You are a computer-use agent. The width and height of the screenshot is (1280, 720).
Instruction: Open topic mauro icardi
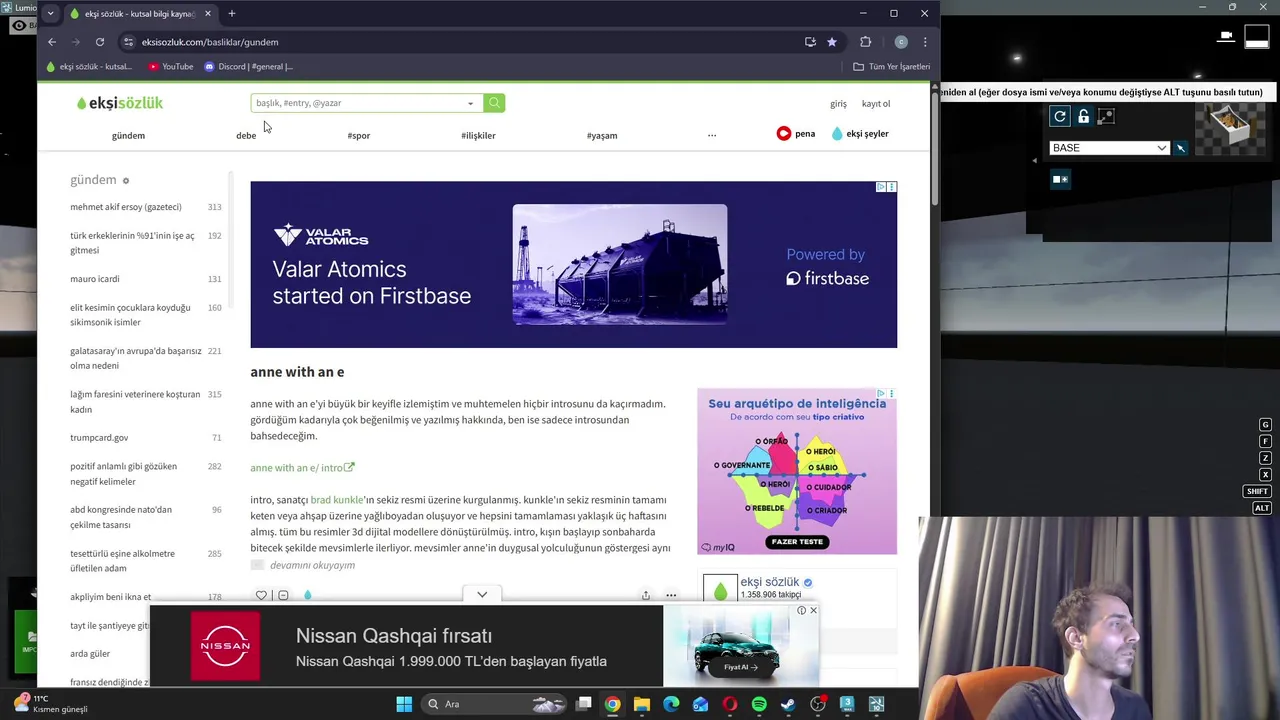[95, 279]
